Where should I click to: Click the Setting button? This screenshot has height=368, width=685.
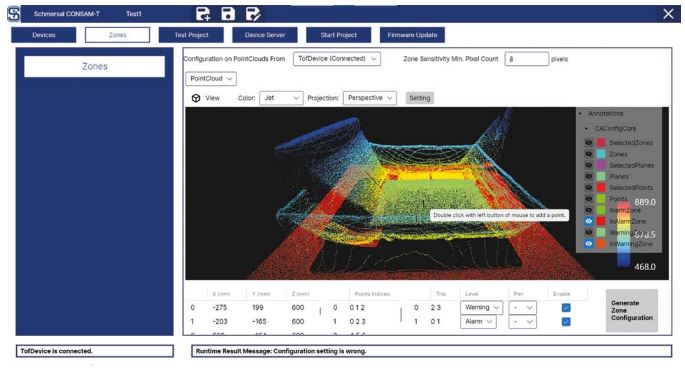(420, 98)
